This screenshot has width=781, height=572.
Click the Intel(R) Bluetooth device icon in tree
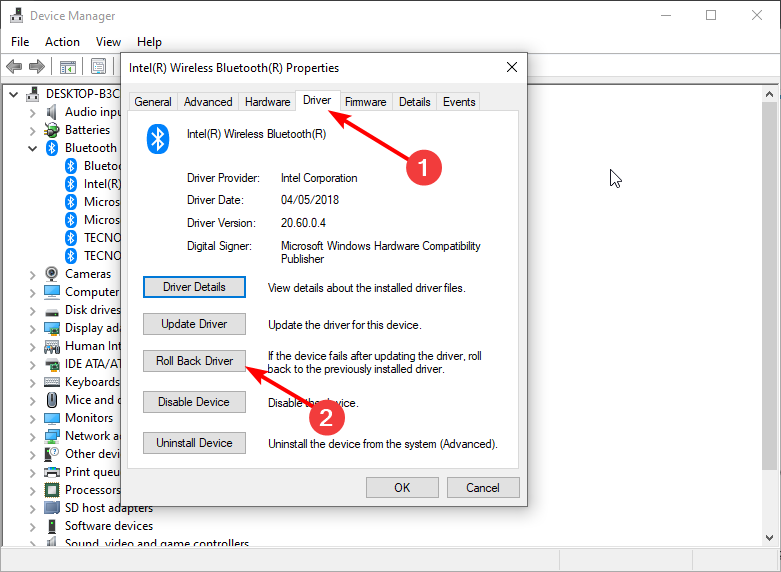[x=71, y=184]
